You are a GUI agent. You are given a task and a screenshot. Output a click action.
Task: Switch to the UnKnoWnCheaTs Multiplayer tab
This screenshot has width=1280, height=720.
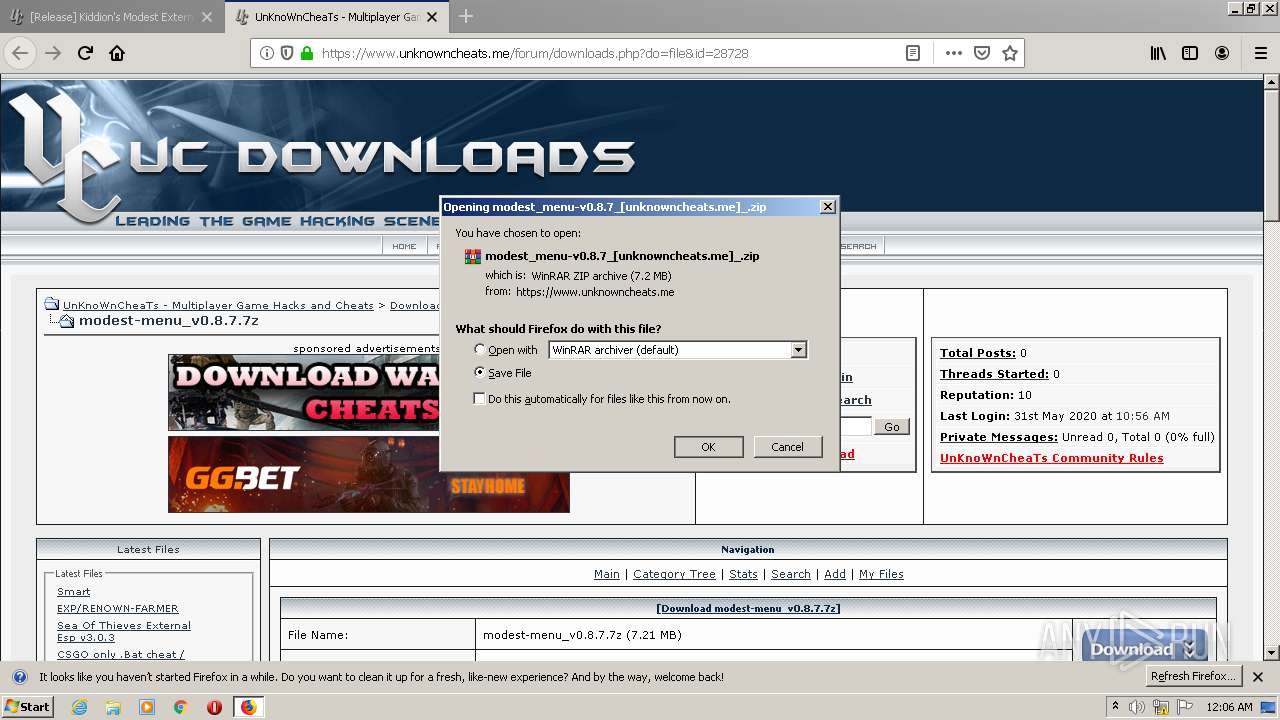(338, 17)
